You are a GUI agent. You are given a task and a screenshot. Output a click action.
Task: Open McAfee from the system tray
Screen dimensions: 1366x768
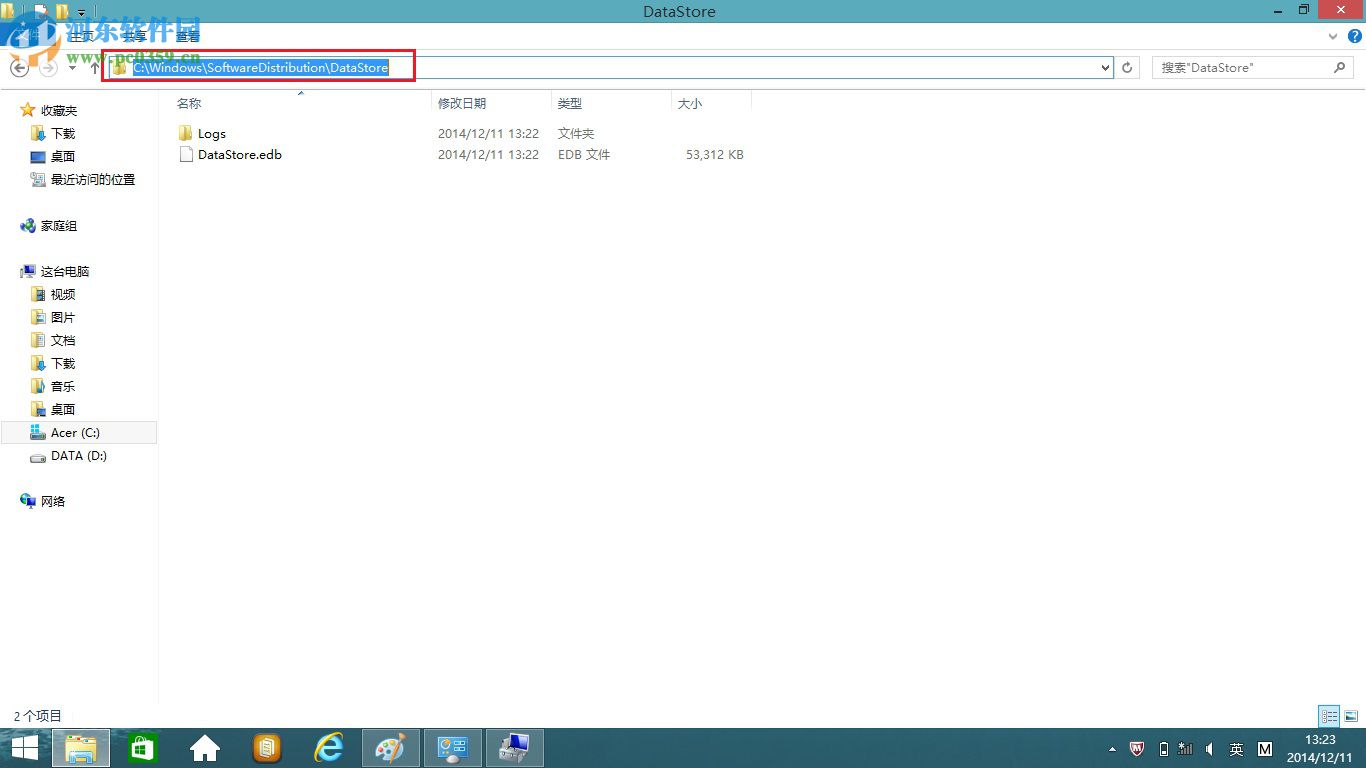click(1137, 749)
